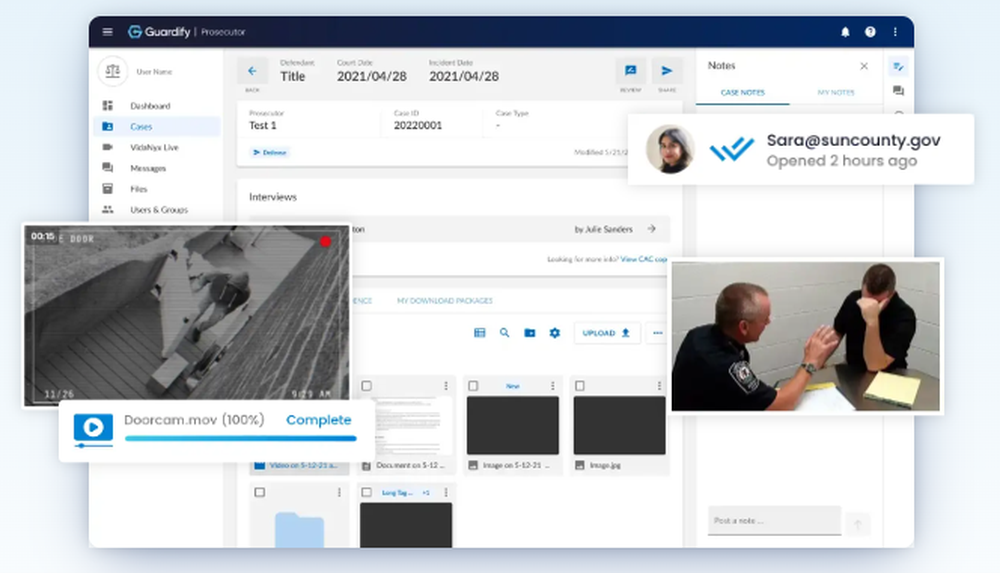This screenshot has width=1000, height=573.
Task: Tick the checkbox on Image on 5-12-21 card
Action: click(x=473, y=386)
